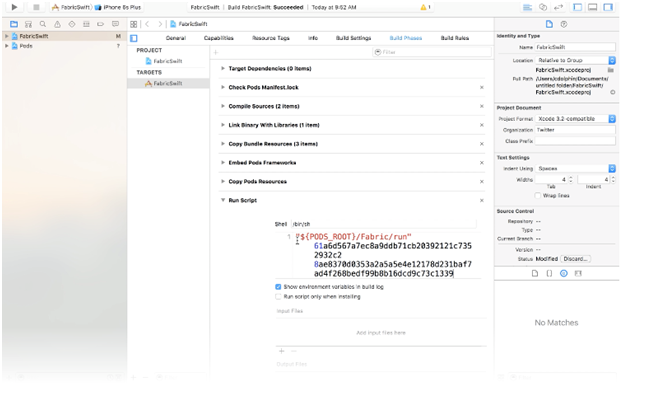Click the Discard source control button
This screenshot has height=395, width=646.
(576, 259)
